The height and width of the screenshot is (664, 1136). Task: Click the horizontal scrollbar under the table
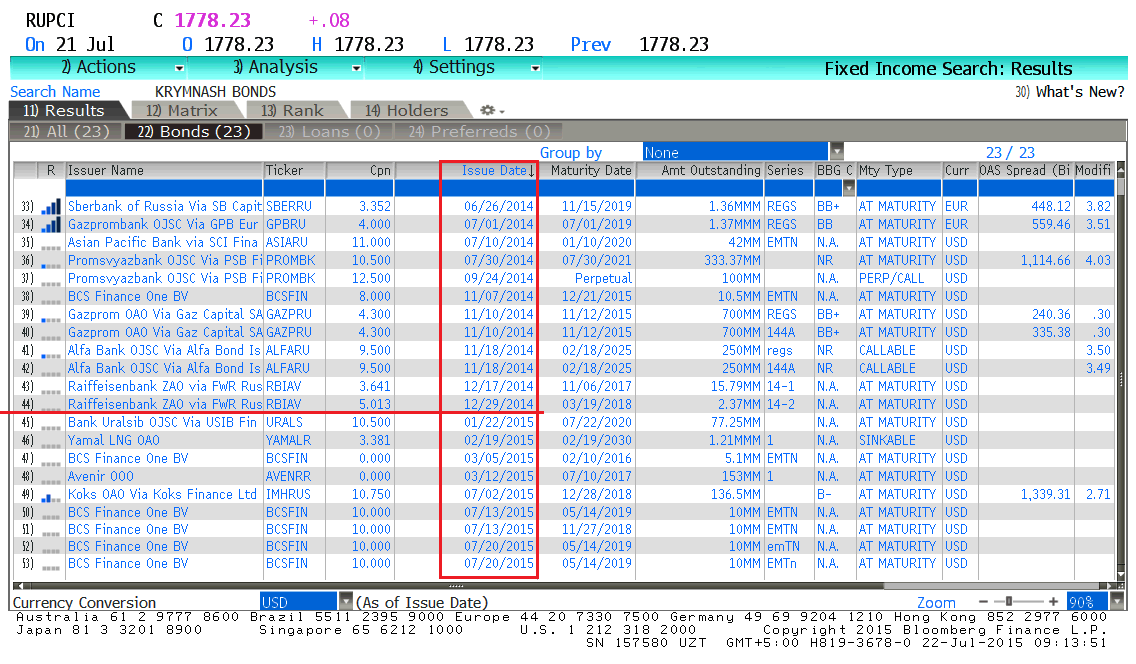(455, 586)
